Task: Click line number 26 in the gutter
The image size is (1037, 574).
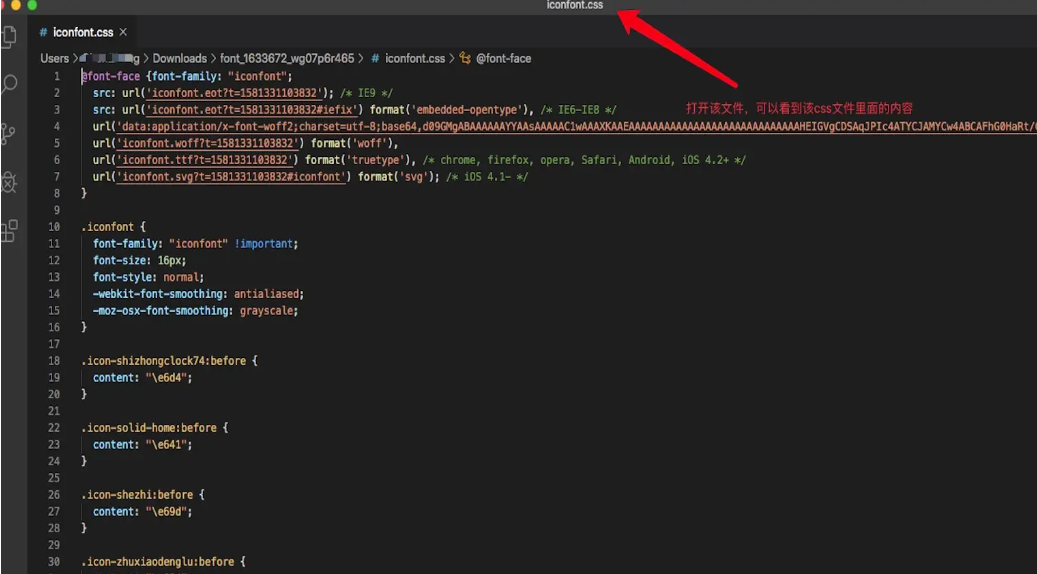Action: click(x=54, y=495)
